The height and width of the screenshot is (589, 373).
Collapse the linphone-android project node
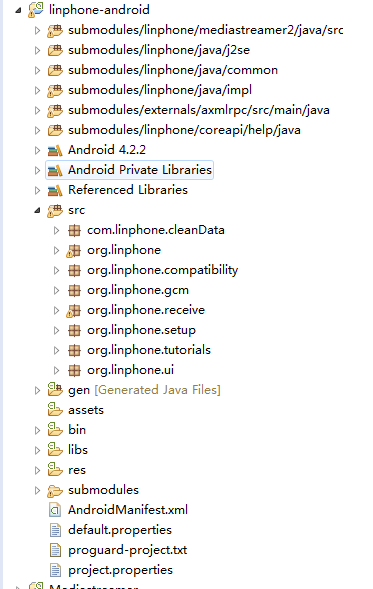click(18, 11)
